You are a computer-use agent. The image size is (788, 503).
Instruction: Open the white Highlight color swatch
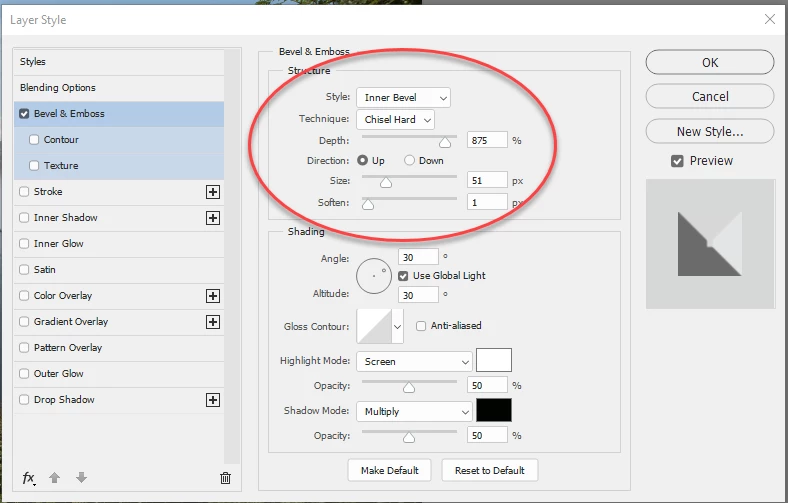494,360
